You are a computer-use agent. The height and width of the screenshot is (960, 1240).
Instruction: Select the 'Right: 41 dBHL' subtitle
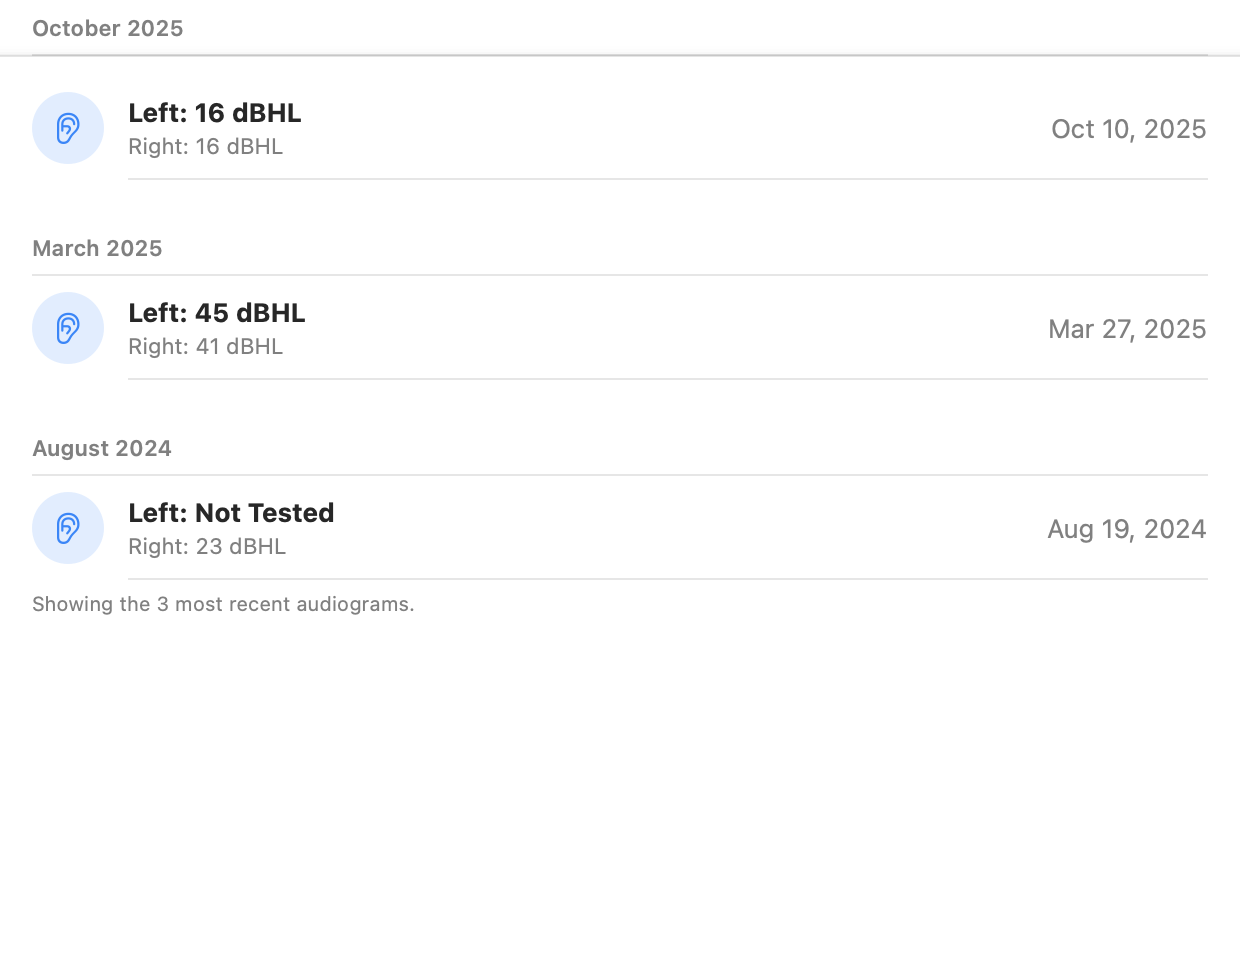pos(206,346)
